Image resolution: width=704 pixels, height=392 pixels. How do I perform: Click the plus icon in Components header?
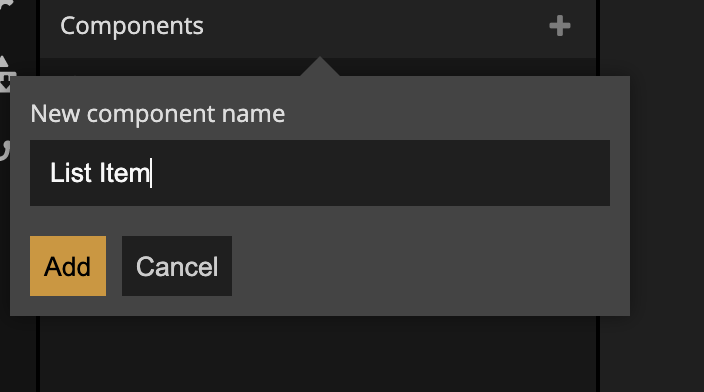point(560,26)
